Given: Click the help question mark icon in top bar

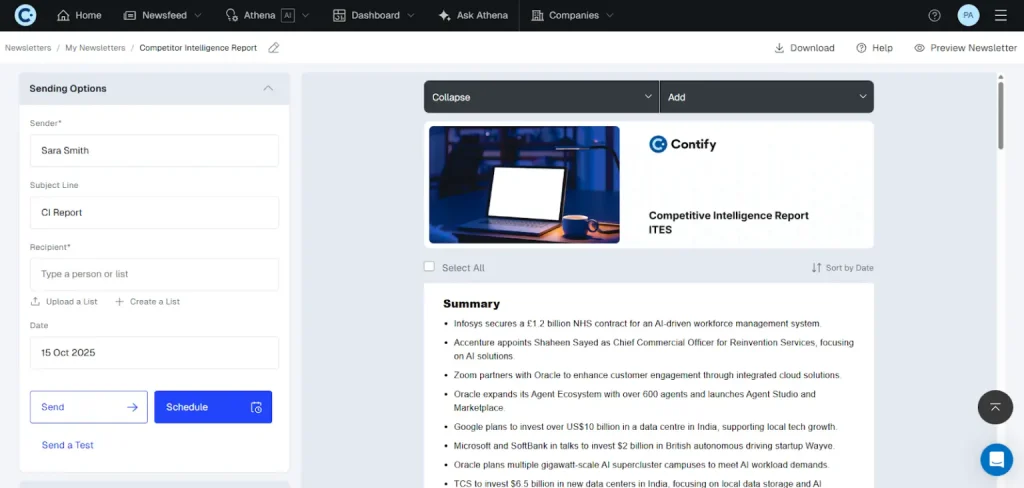Looking at the screenshot, I should (935, 15).
